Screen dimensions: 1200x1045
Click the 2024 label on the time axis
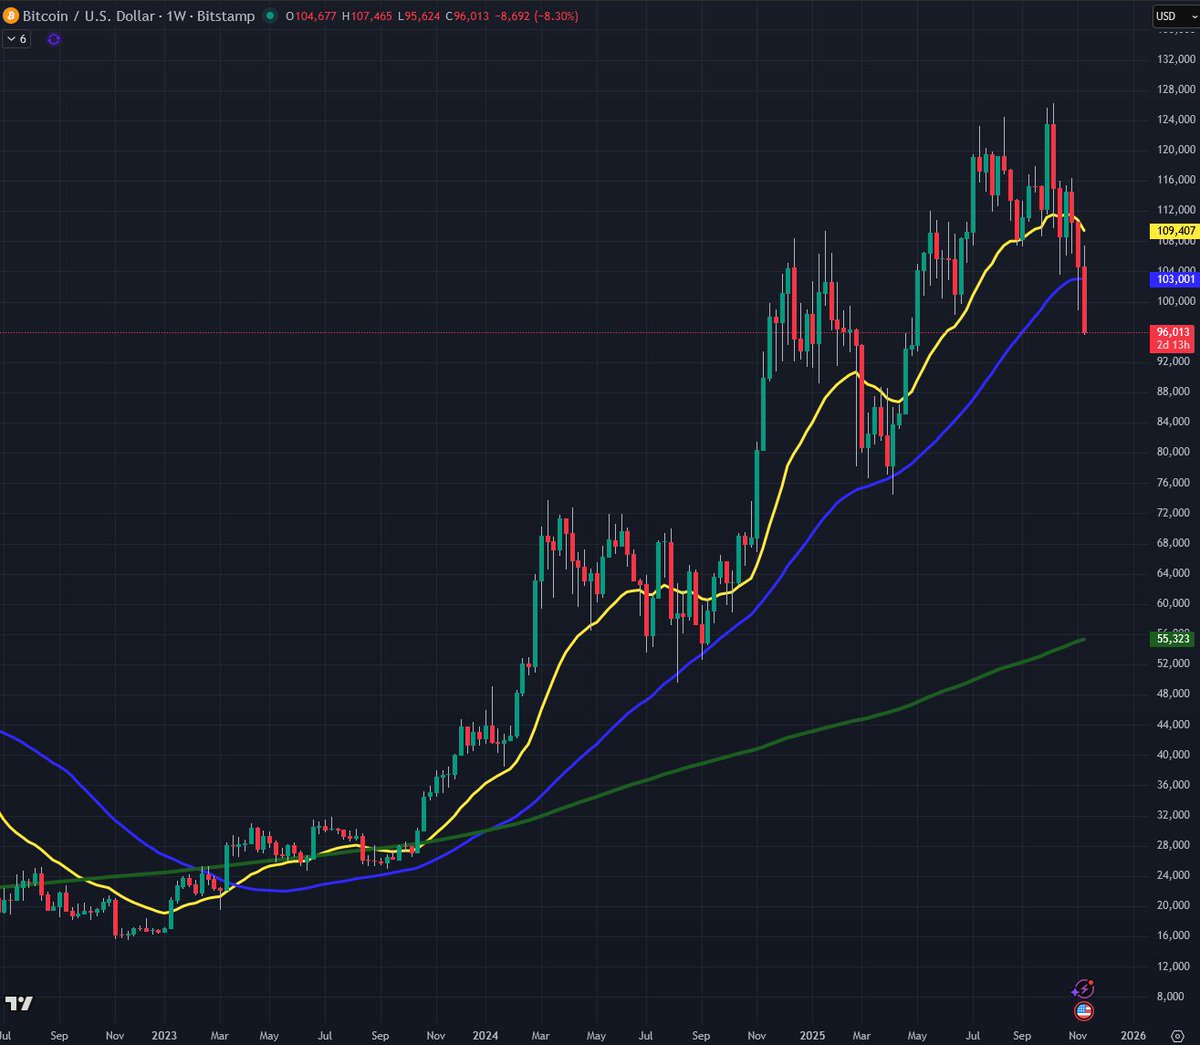click(486, 1035)
